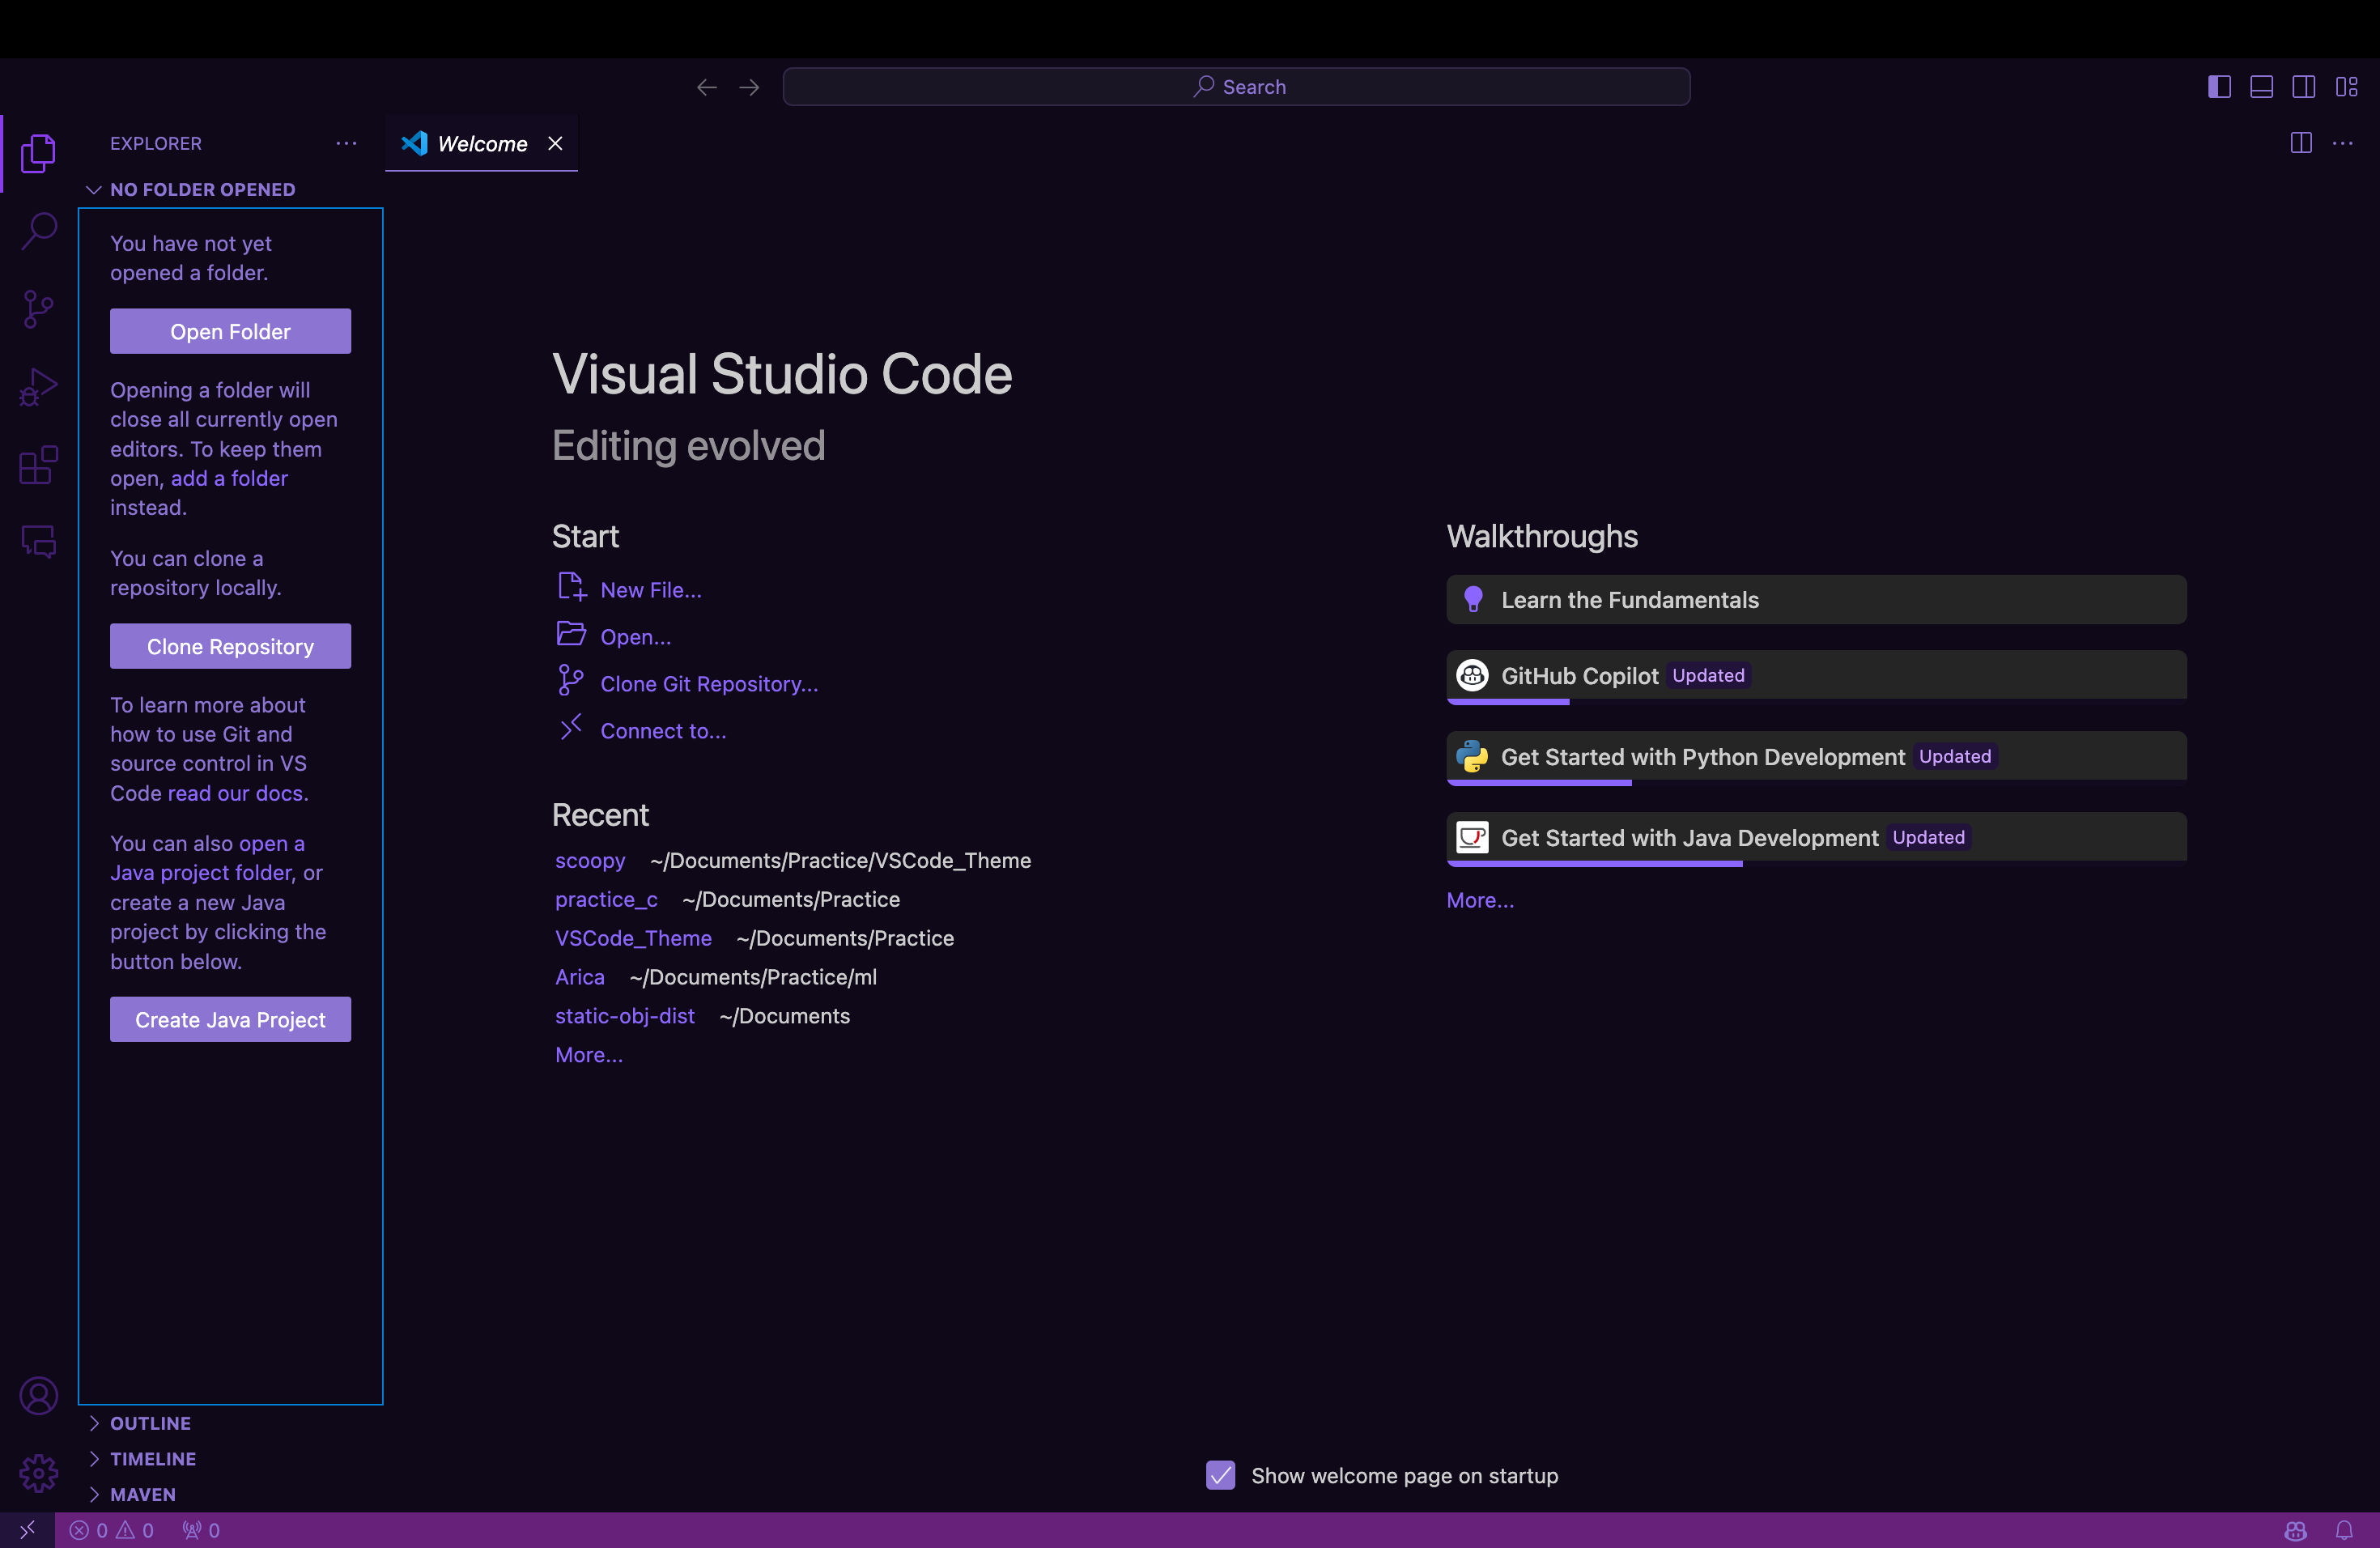This screenshot has width=2380, height=1548.
Task: Click the Clone Repository button
Action: click(x=230, y=647)
